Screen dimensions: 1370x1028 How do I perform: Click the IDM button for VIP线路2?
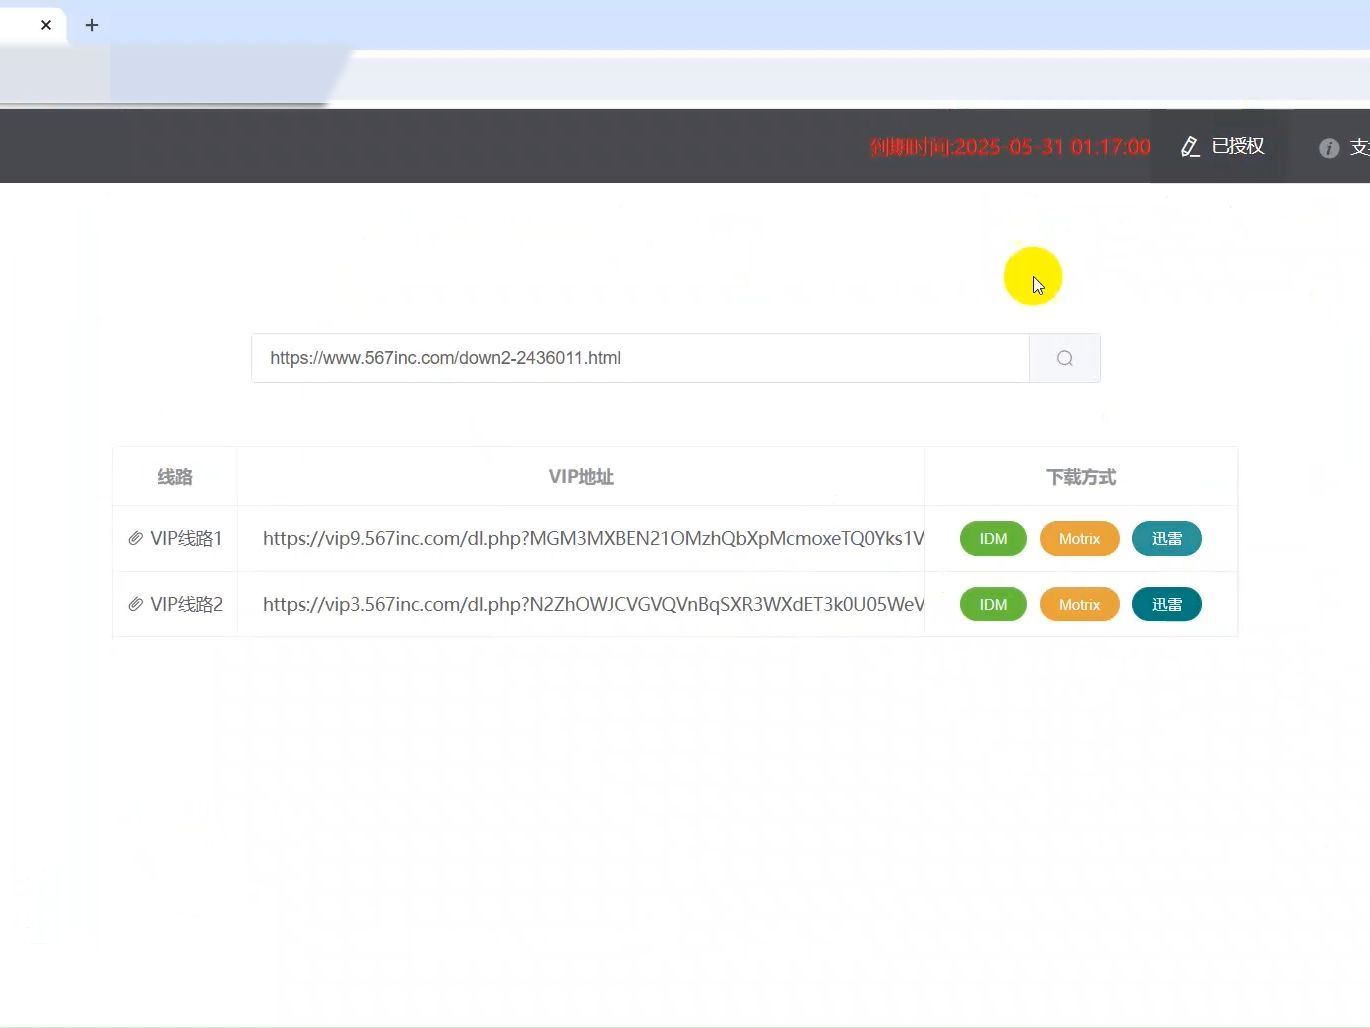coord(993,604)
